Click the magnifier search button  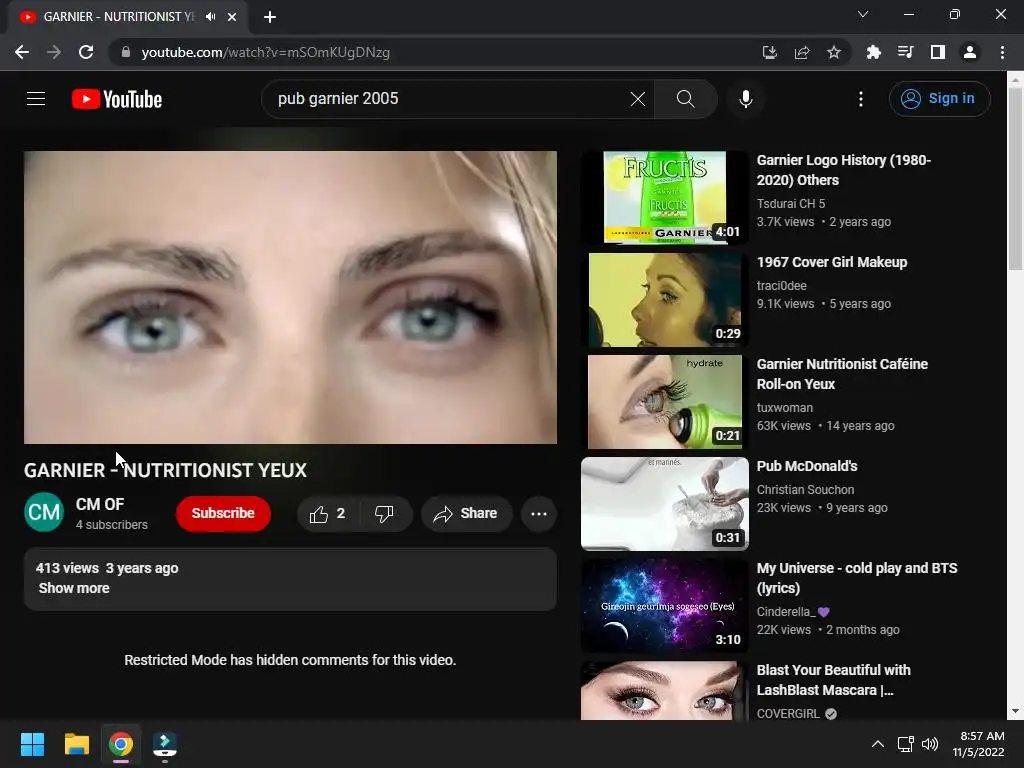pos(686,99)
